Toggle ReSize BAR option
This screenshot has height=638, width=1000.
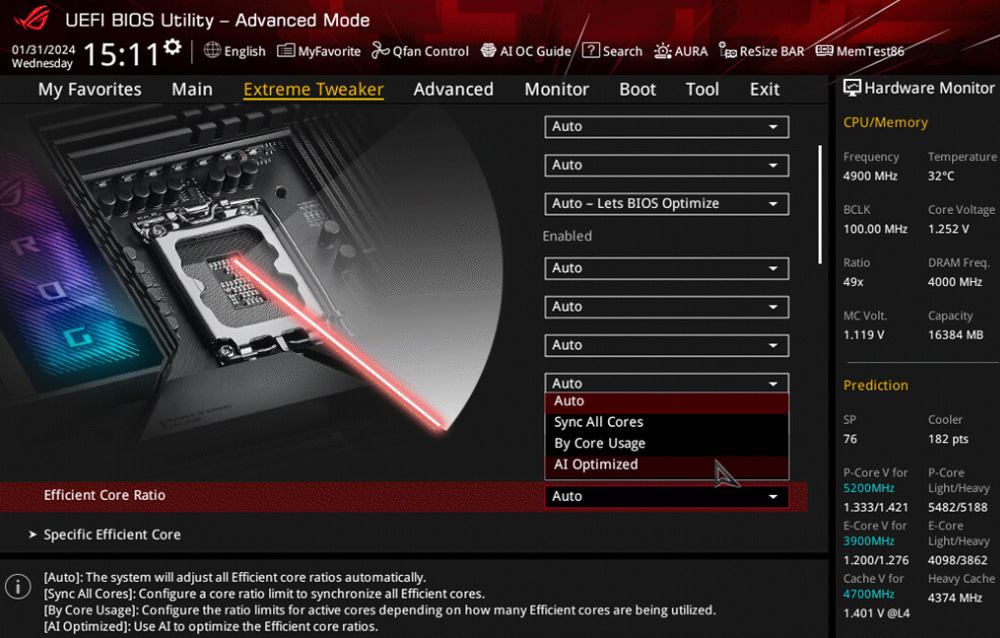(761, 51)
